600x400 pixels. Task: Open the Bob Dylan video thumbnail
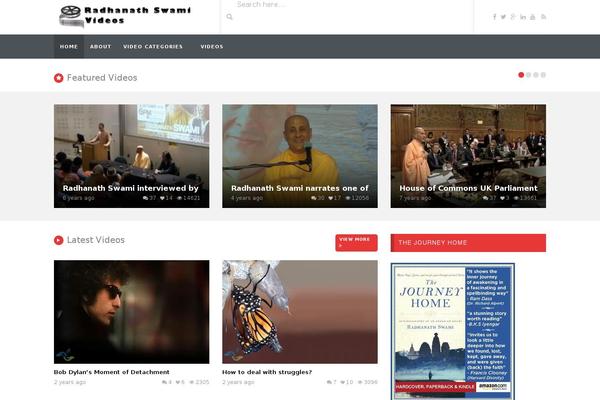(x=132, y=312)
